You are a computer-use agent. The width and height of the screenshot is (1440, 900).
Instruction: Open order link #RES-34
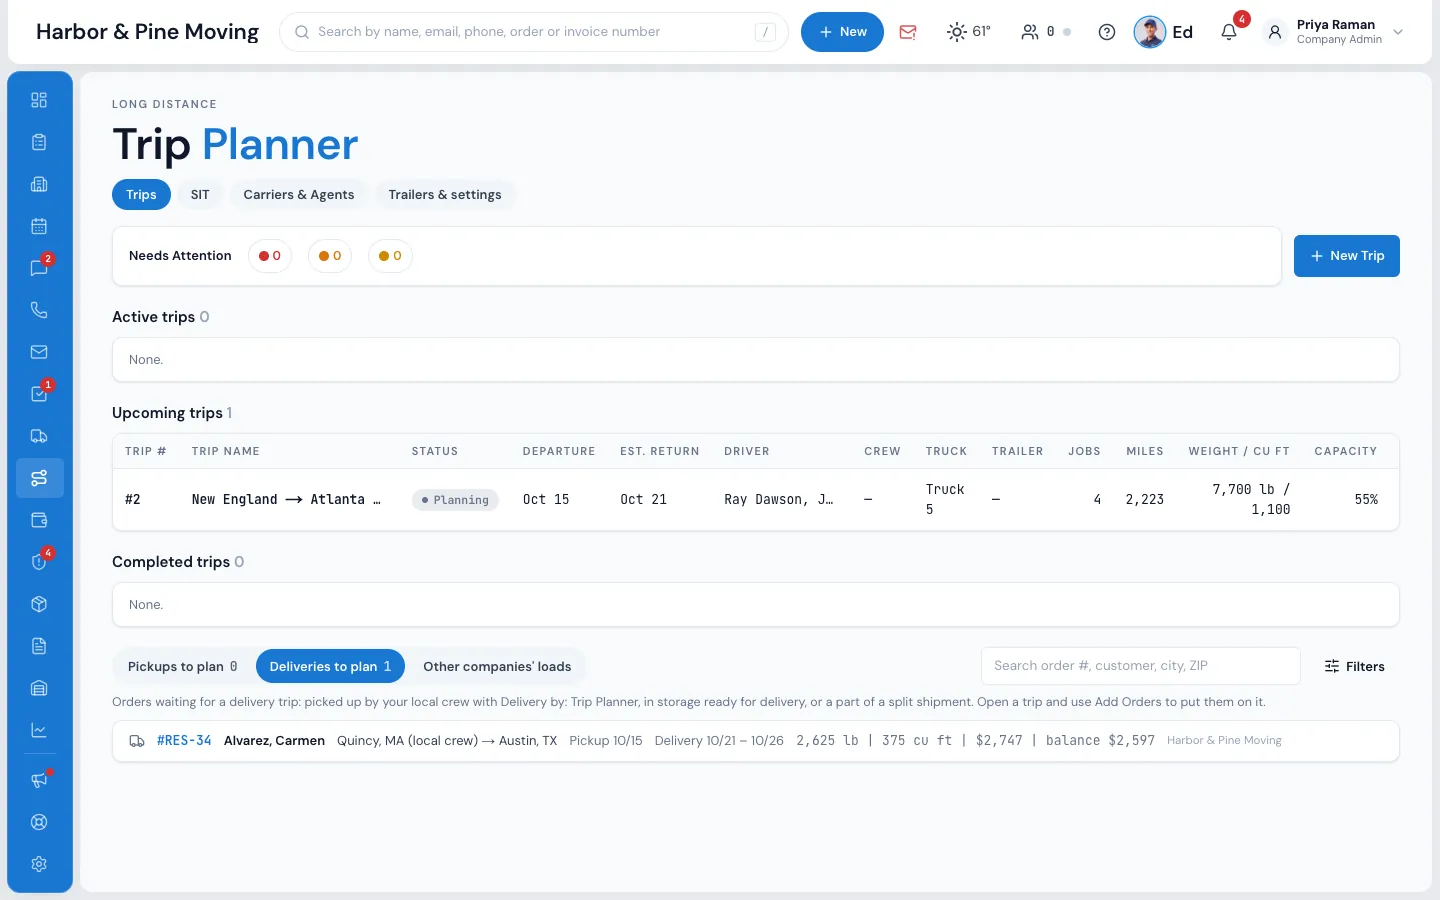click(184, 741)
